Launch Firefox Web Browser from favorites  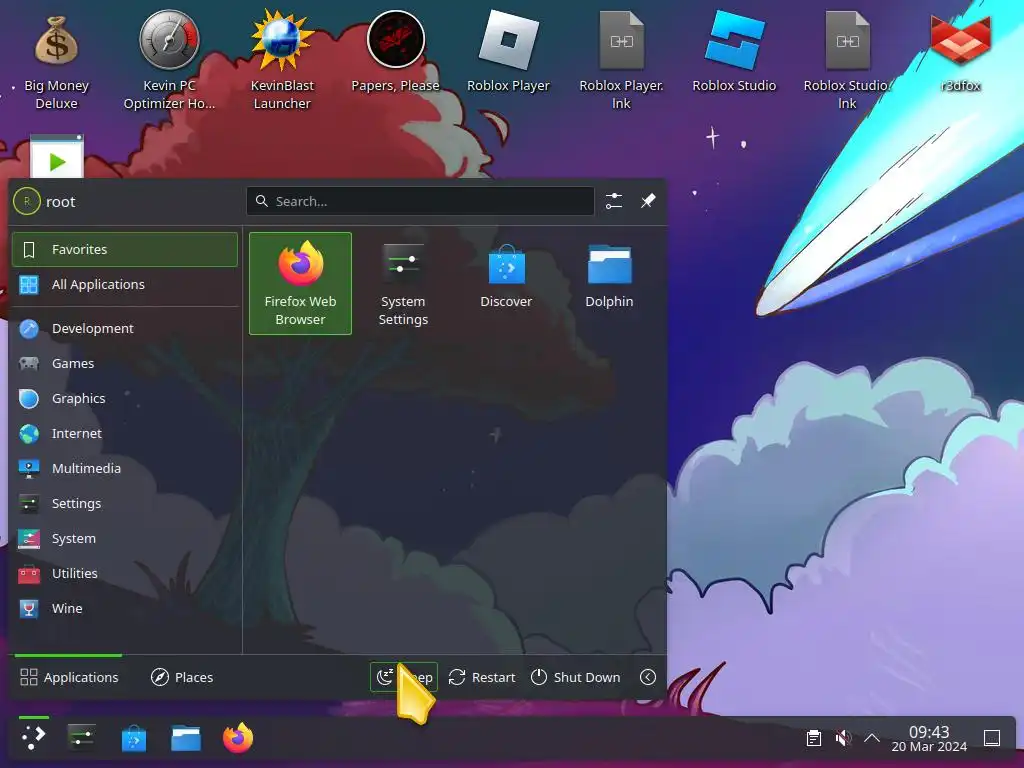pyautogui.click(x=300, y=283)
